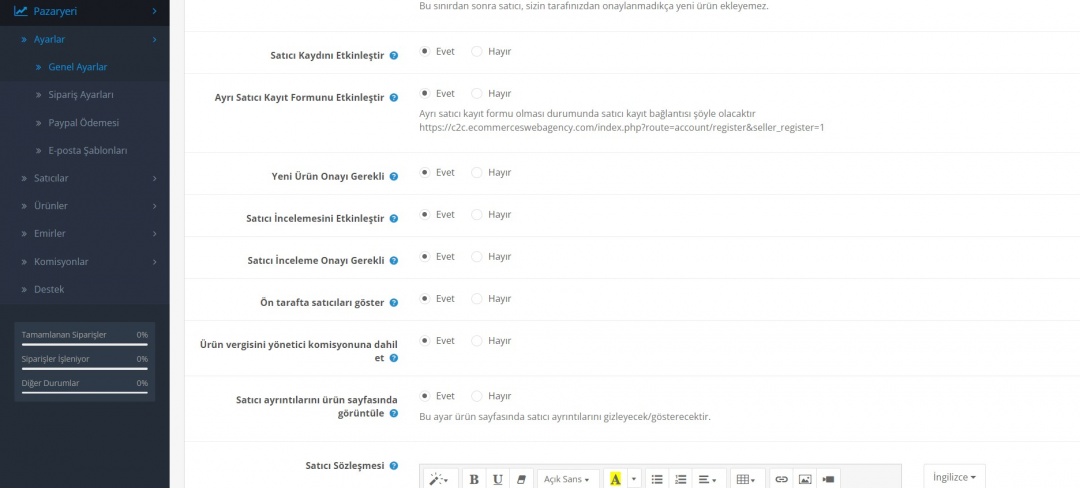
Task: Click the Destek sidebar link
Action: coord(48,289)
